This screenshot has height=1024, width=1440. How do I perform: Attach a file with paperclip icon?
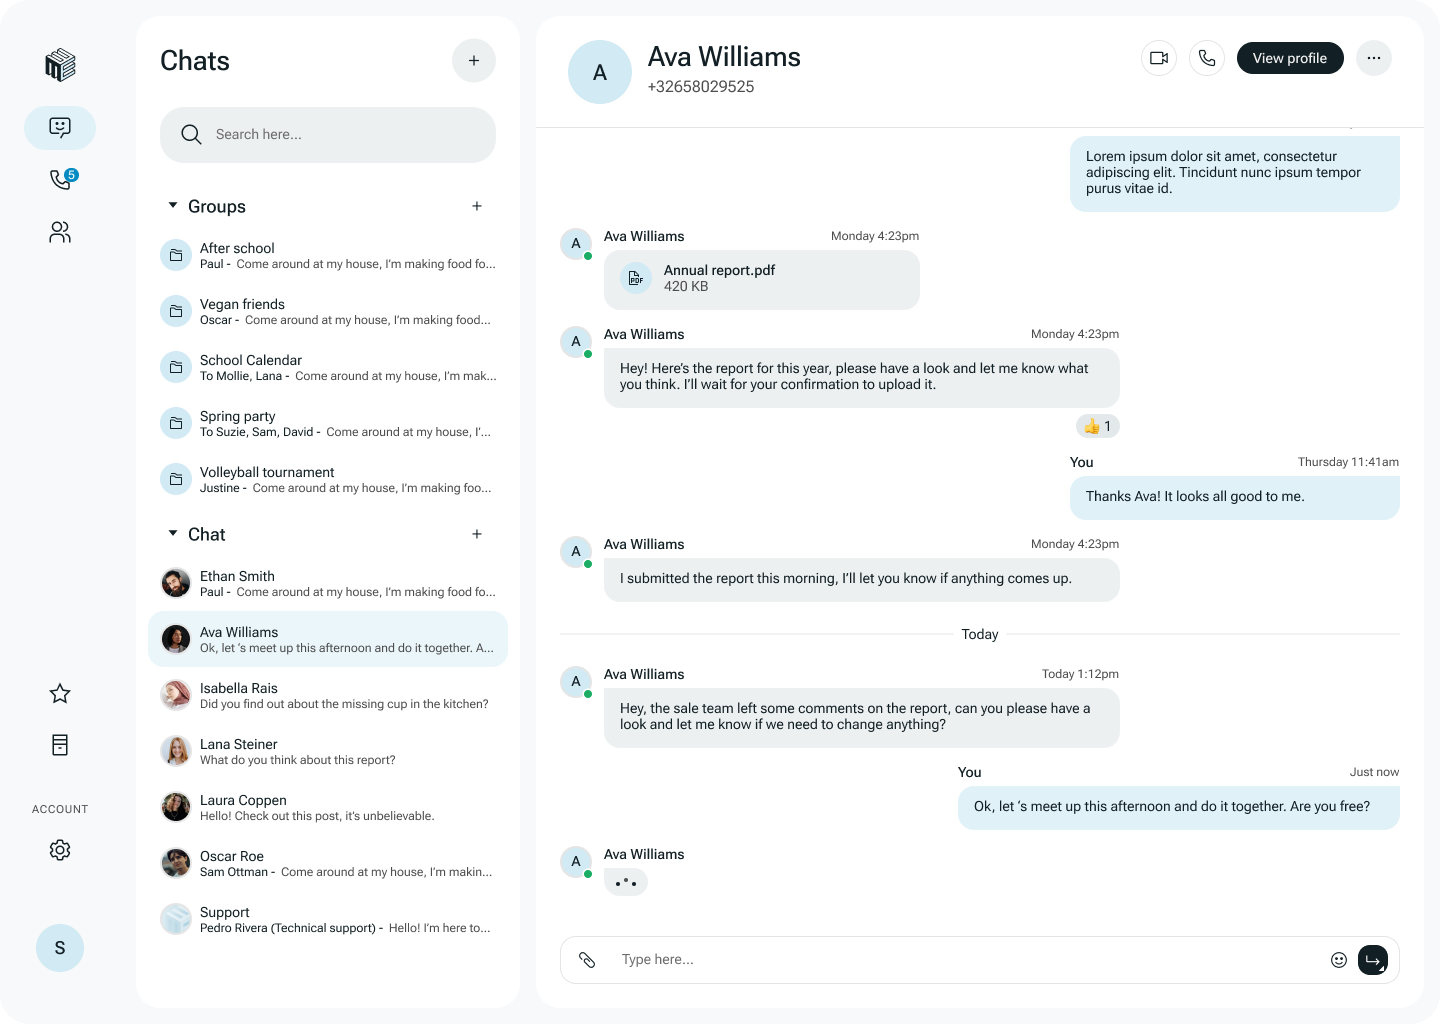(x=587, y=960)
